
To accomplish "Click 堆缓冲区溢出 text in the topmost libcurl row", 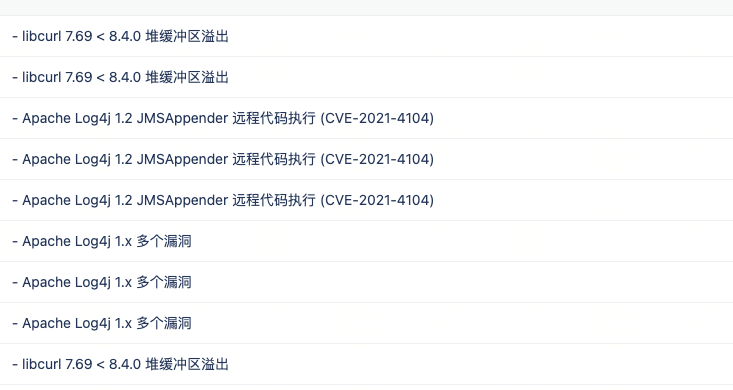I will [x=187, y=36].
